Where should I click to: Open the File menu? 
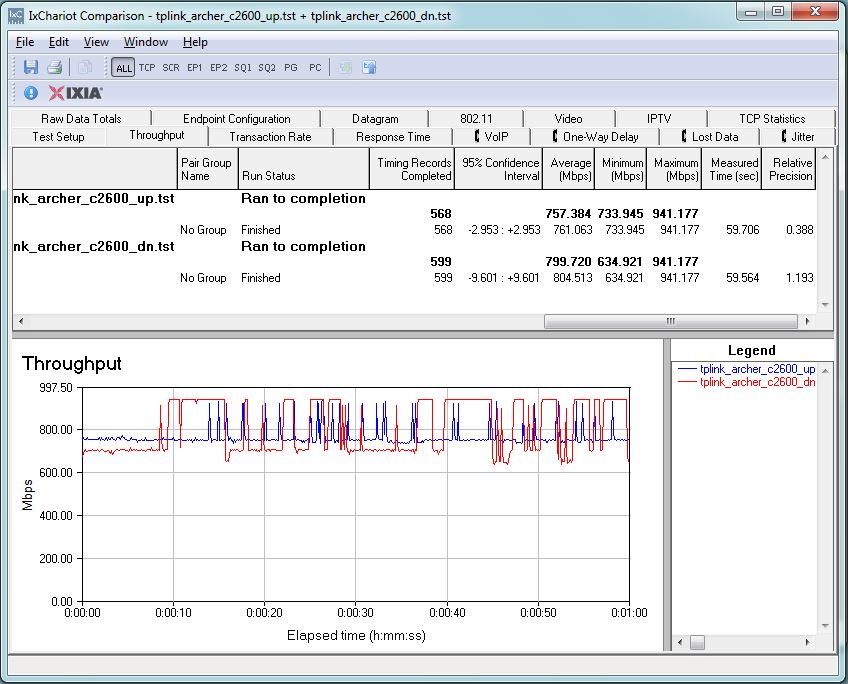(25, 42)
